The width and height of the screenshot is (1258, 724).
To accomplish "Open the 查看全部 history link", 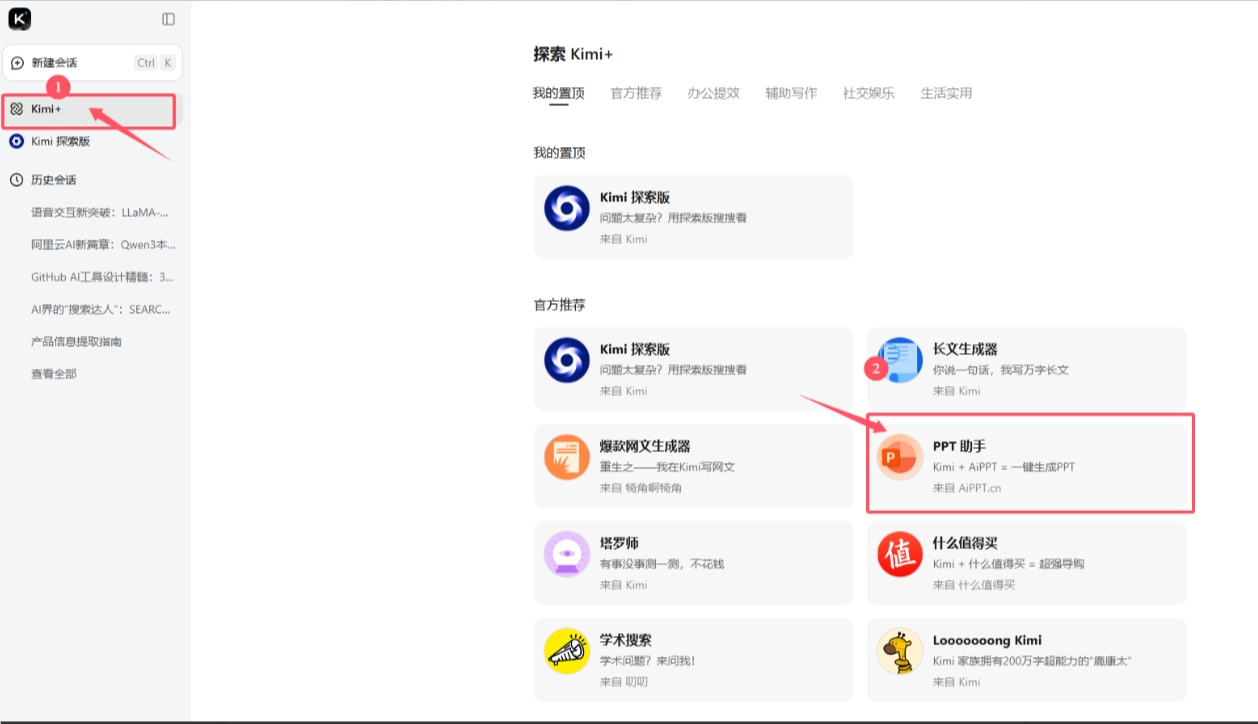I will click(54, 374).
